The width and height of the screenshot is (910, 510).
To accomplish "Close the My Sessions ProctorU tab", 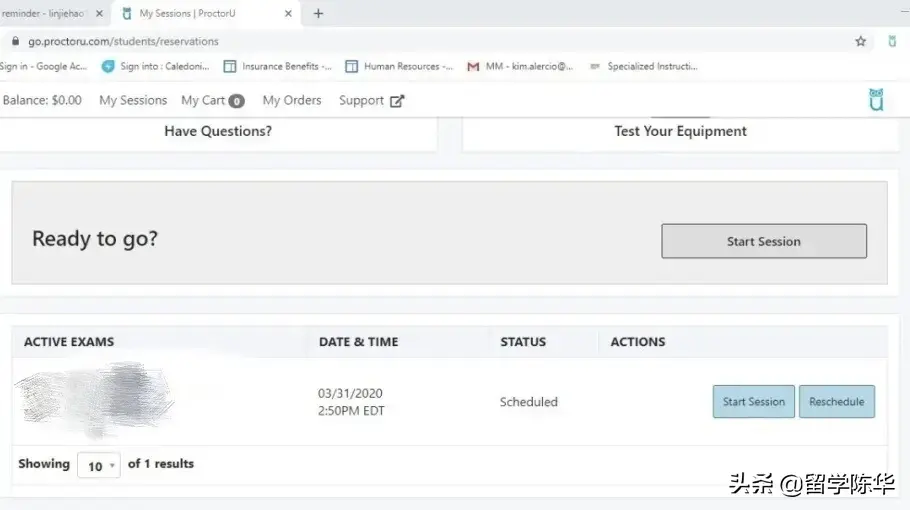I will [289, 14].
